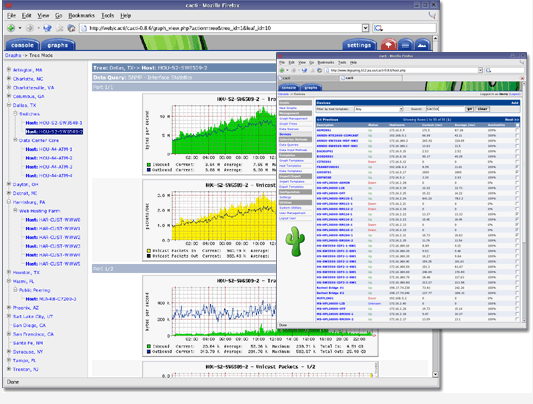This screenshot has height=404, width=533.
Task: Open the rear window URL history dropdown arrow
Action: click(x=365, y=28)
